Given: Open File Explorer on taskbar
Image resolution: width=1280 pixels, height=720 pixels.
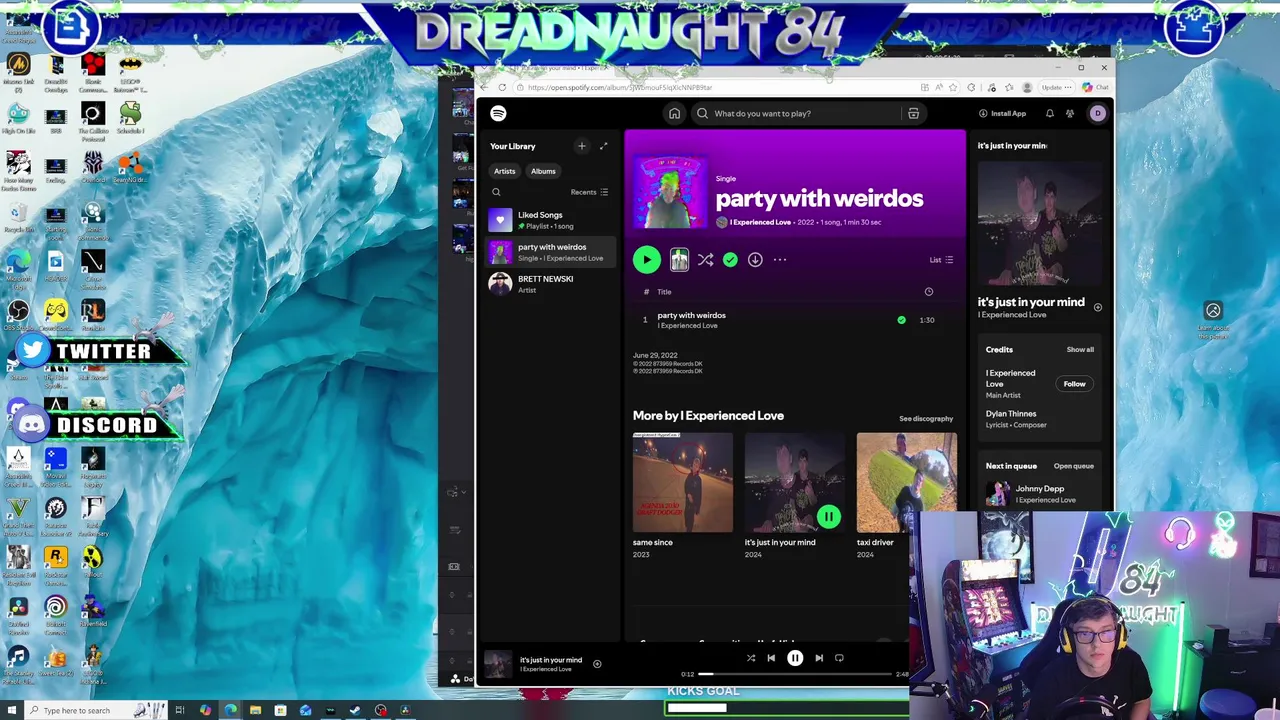Looking at the screenshot, I should pos(255,710).
